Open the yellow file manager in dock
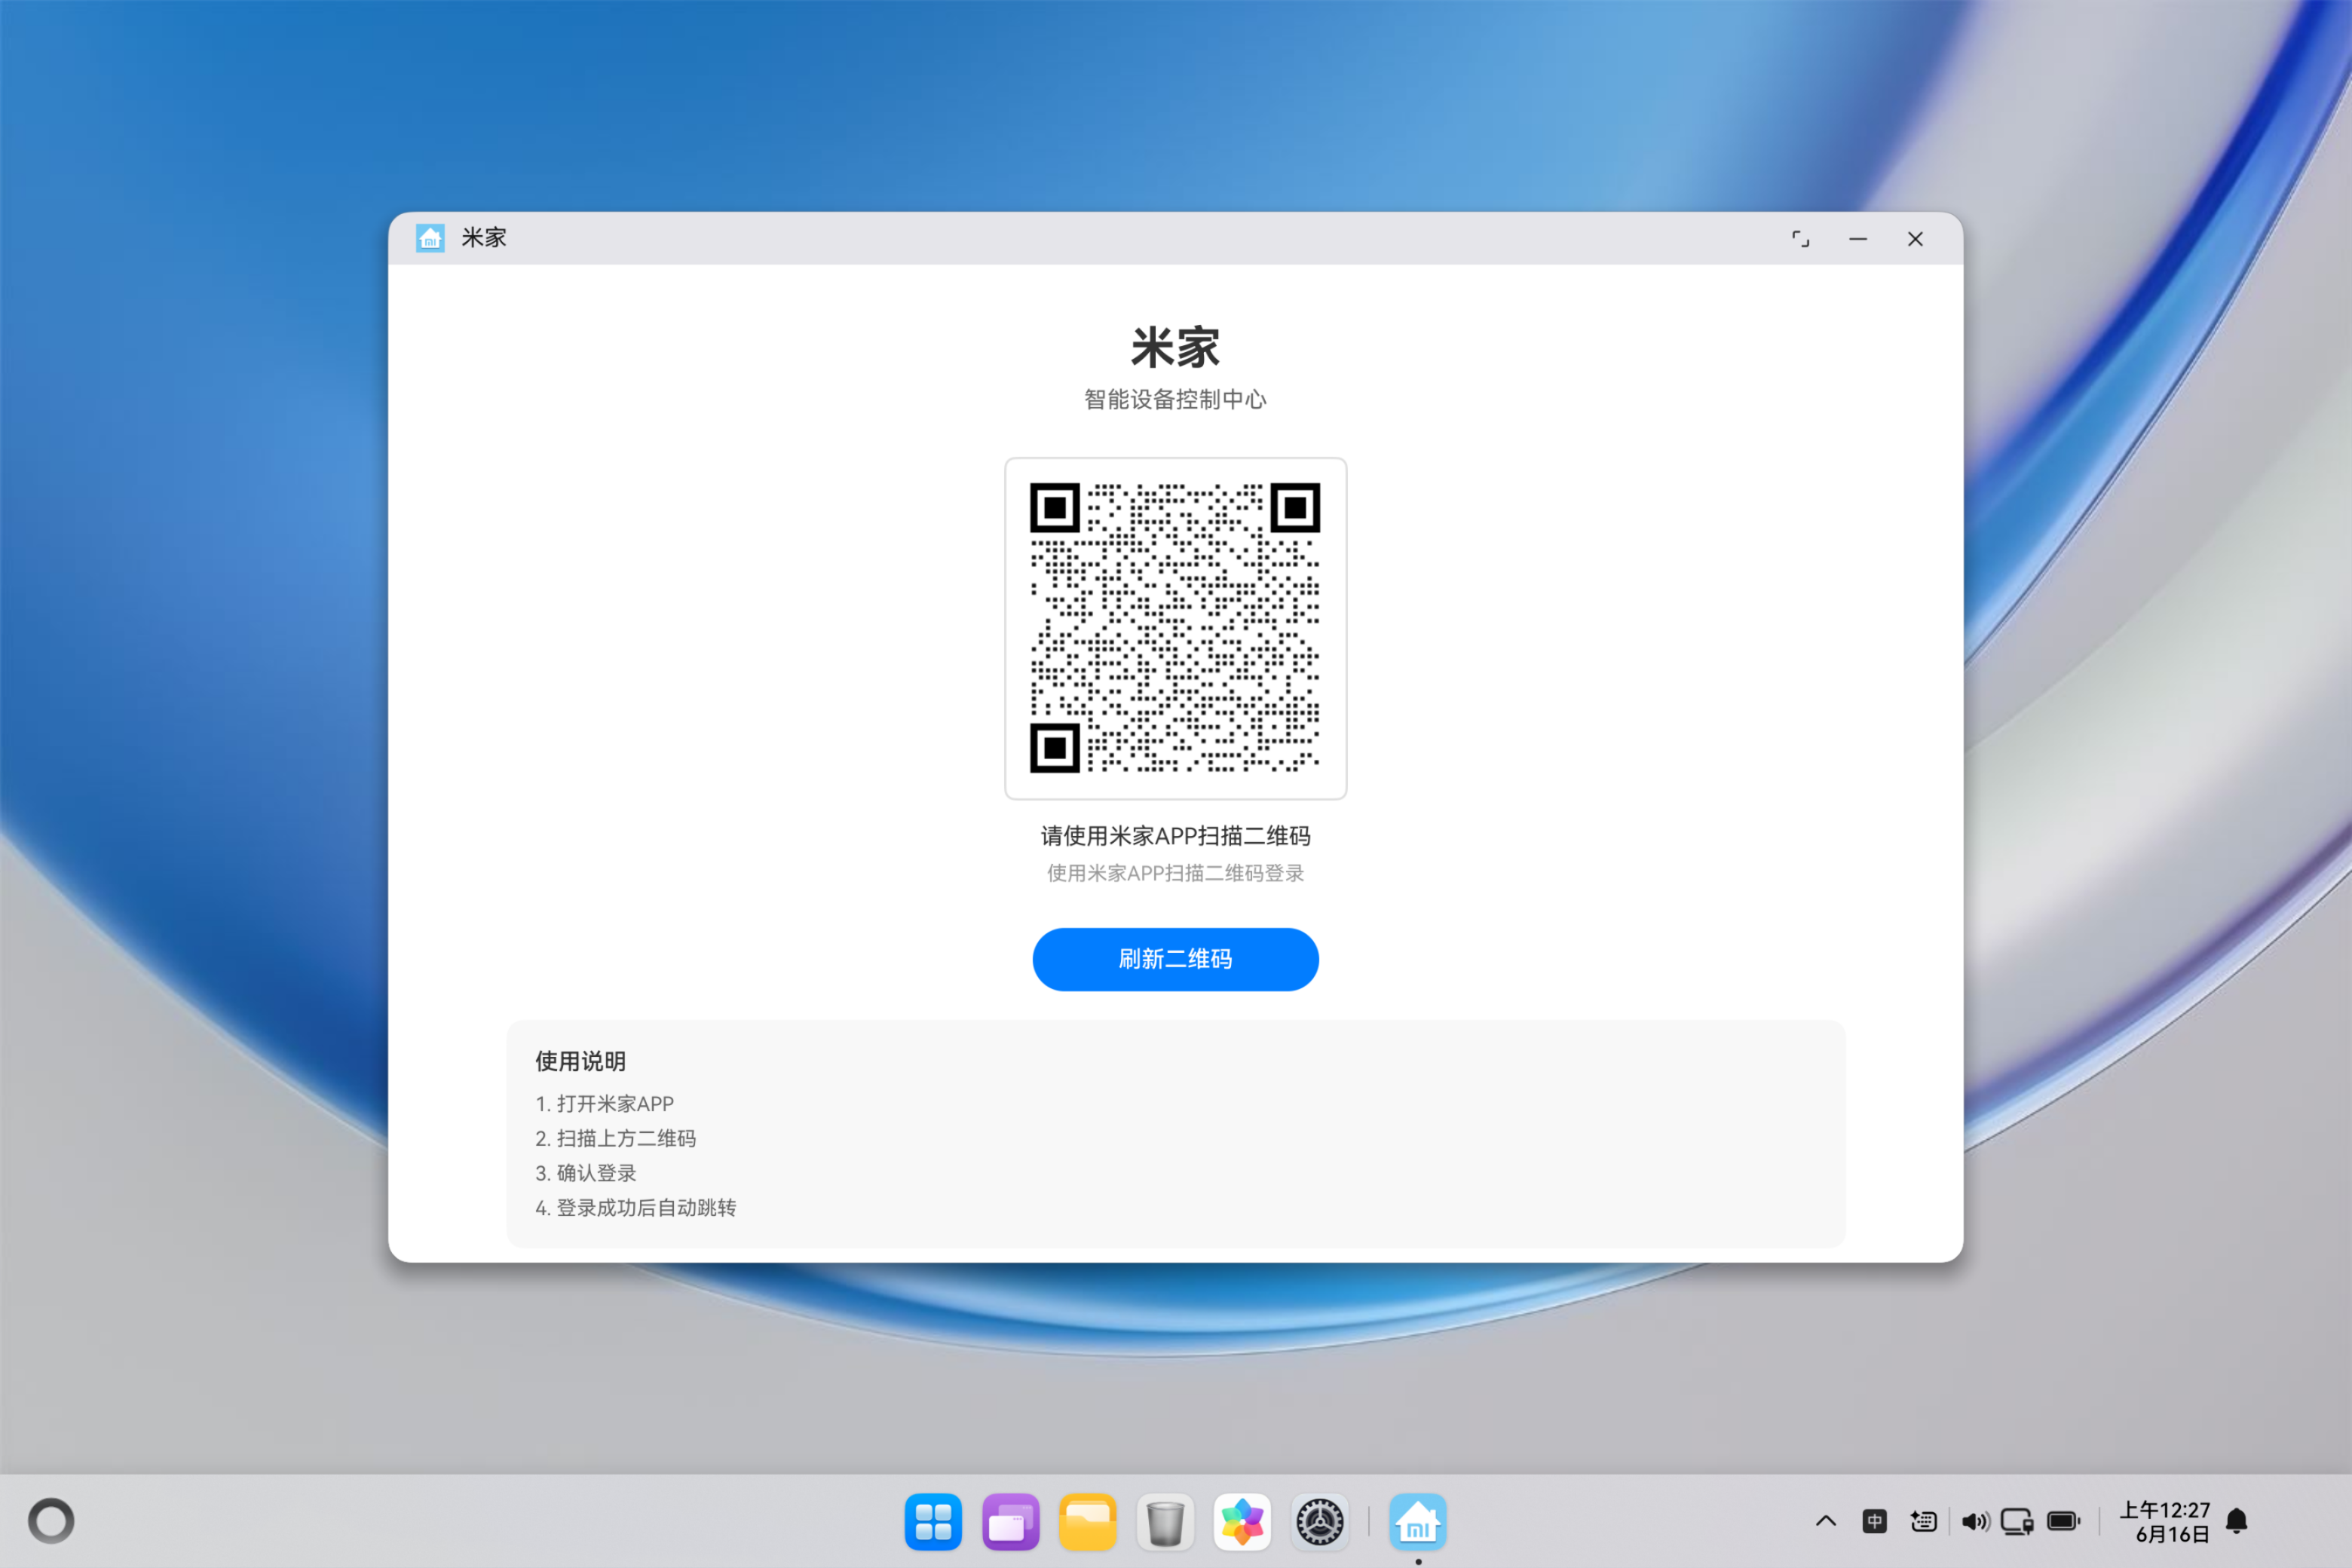 pyautogui.click(x=1087, y=1522)
